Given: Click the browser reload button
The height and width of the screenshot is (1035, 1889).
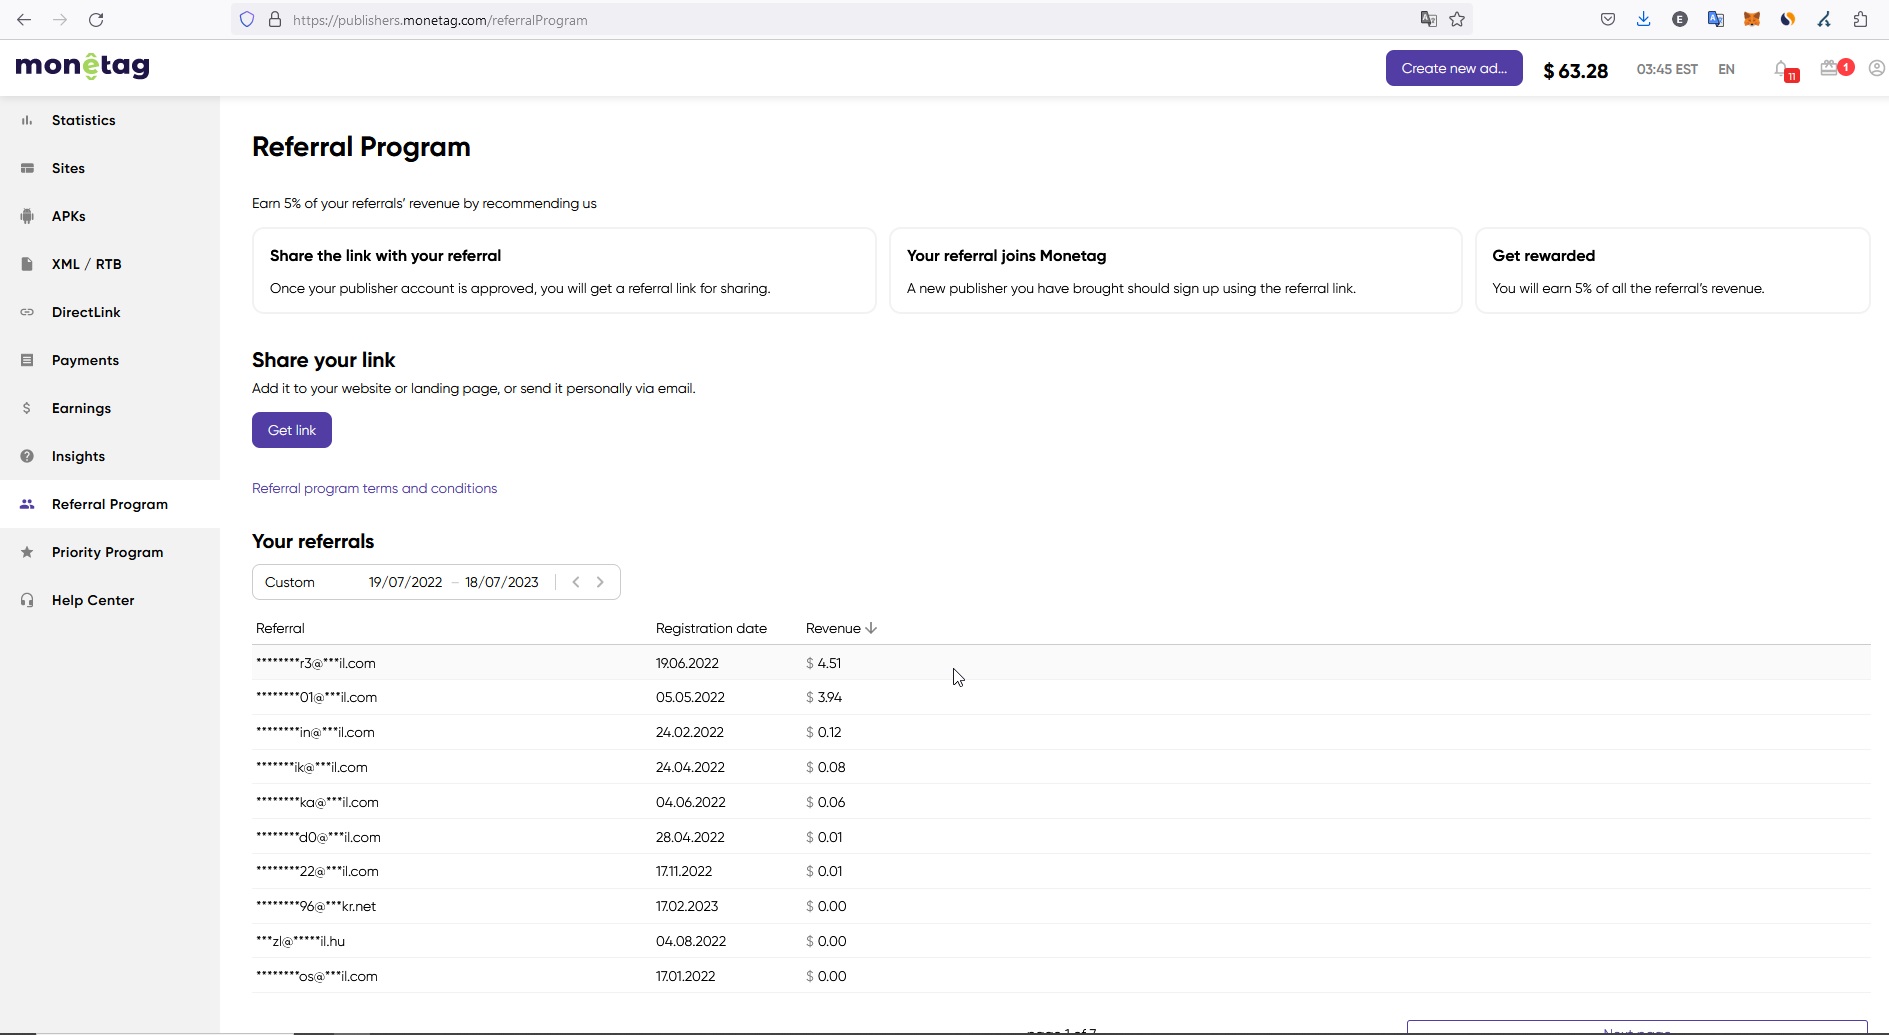Looking at the screenshot, I should pyautogui.click(x=96, y=20).
